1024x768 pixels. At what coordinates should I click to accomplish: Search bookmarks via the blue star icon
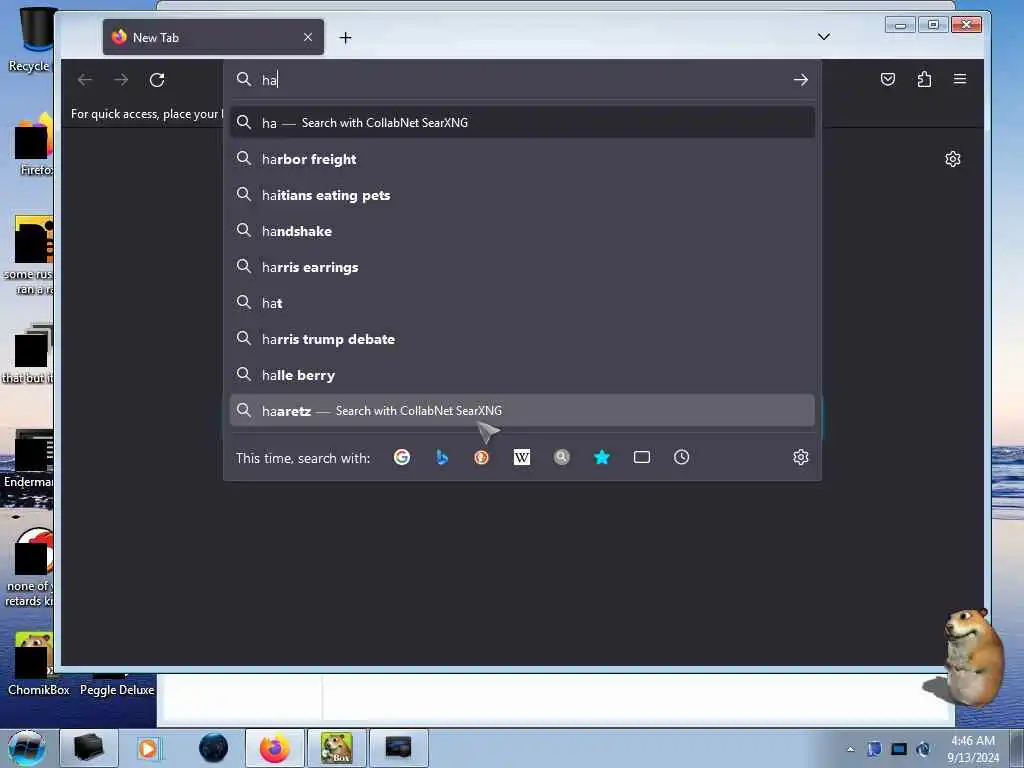click(x=601, y=457)
